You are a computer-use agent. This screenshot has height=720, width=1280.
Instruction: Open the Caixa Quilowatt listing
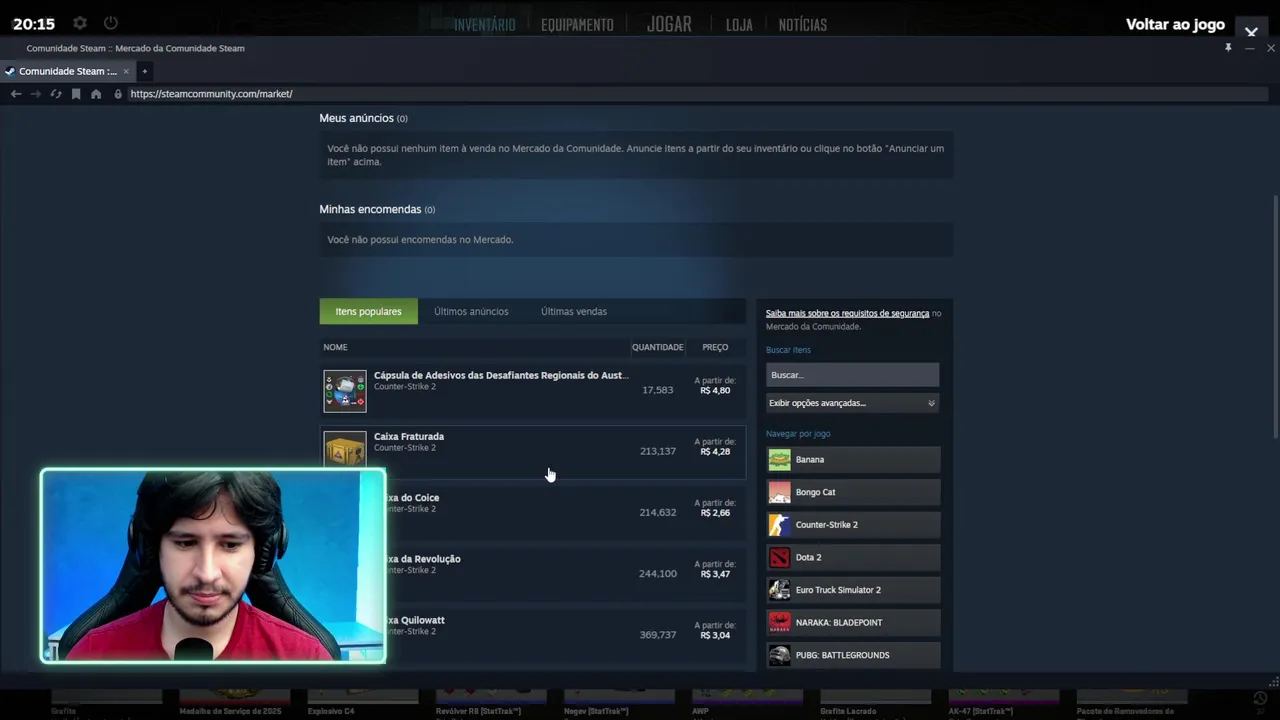coord(415,620)
